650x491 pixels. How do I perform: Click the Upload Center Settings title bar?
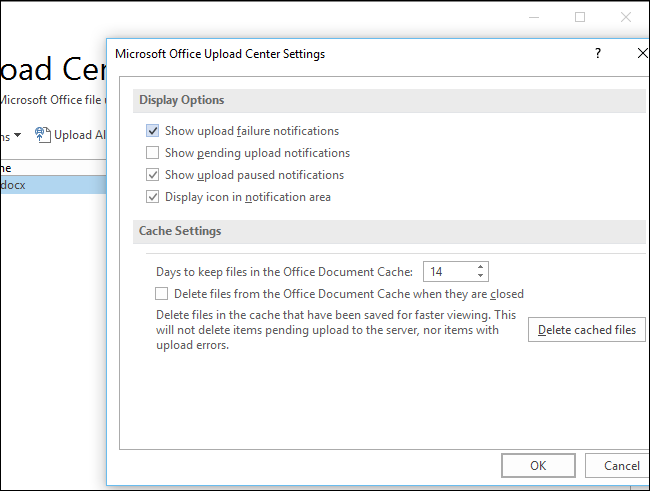pos(300,53)
